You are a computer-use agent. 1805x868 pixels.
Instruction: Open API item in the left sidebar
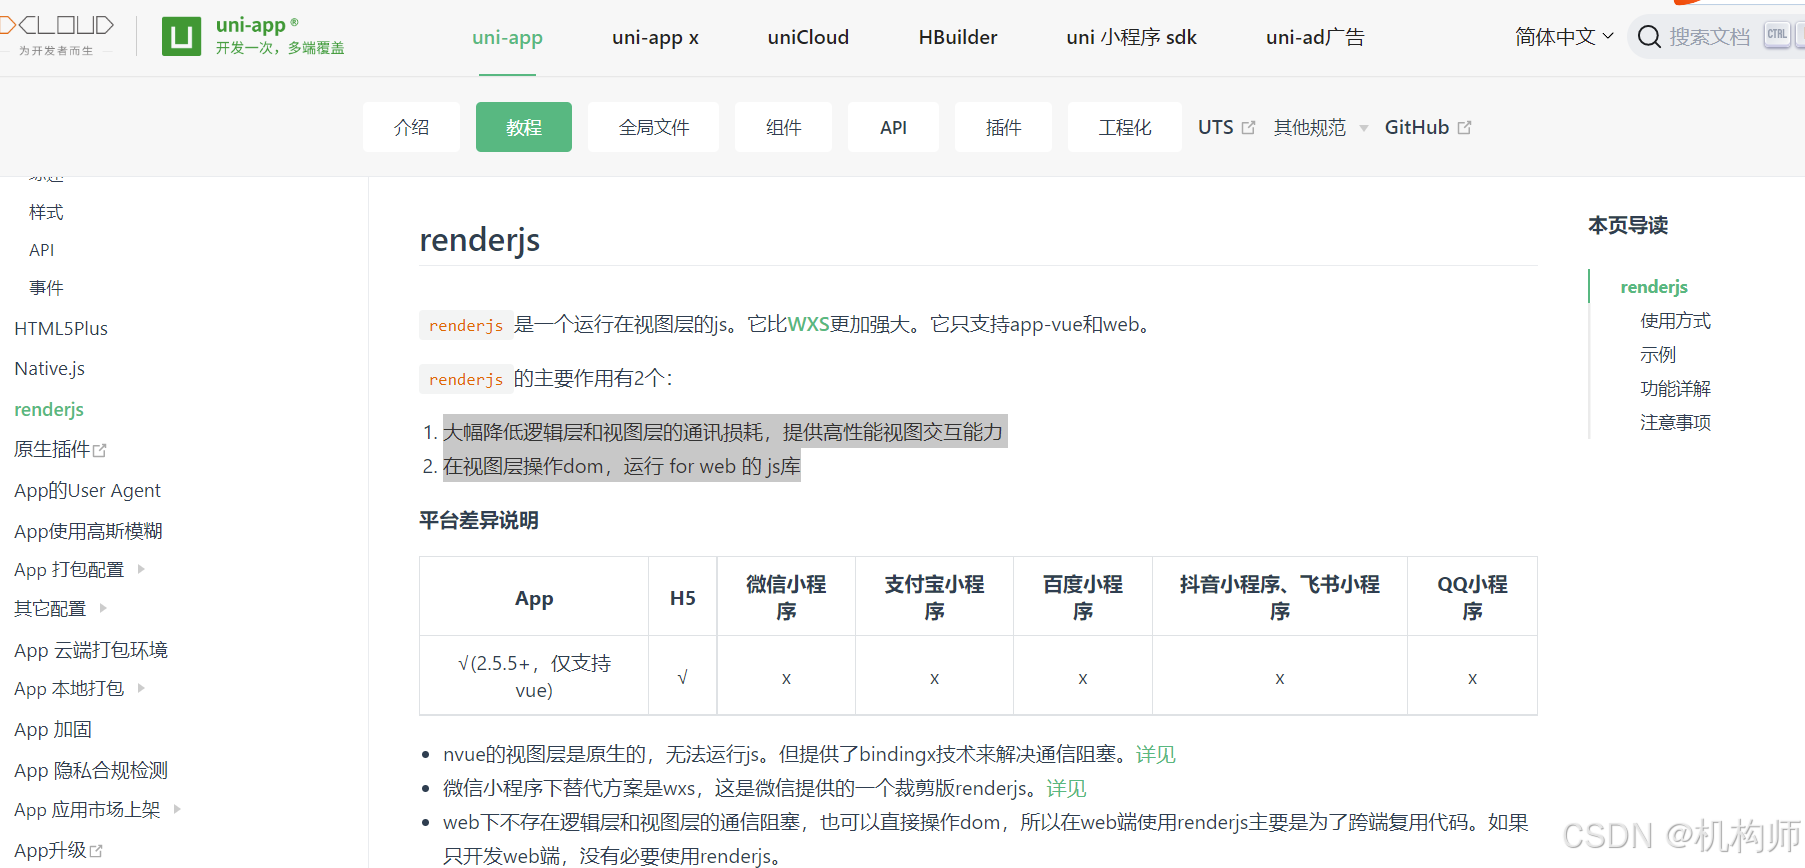pos(42,250)
